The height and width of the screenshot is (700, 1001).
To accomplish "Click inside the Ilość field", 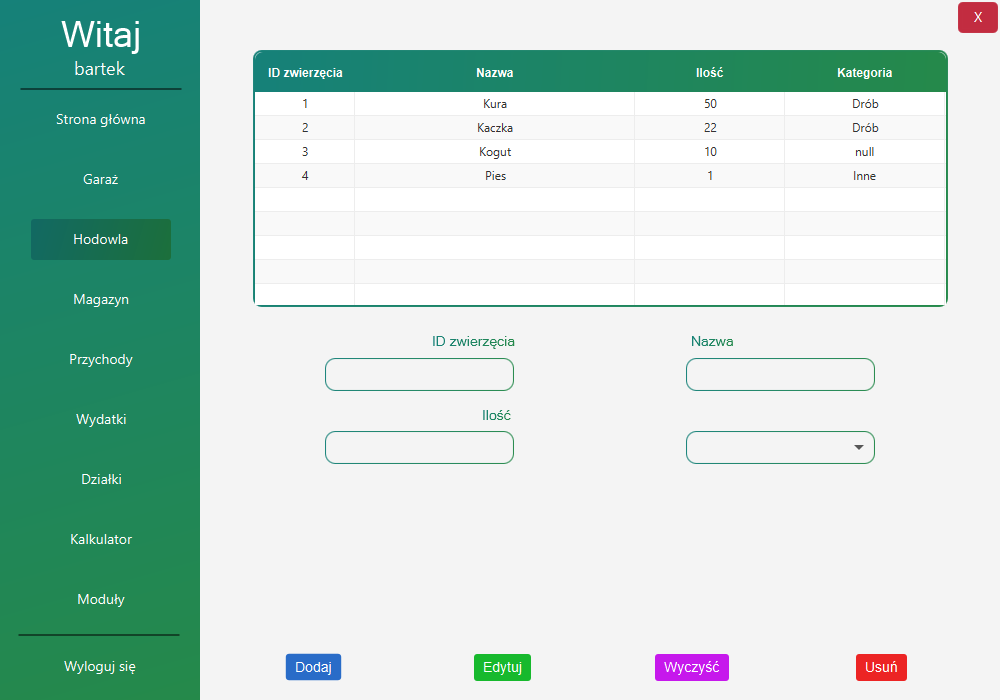I will [419, 447].
